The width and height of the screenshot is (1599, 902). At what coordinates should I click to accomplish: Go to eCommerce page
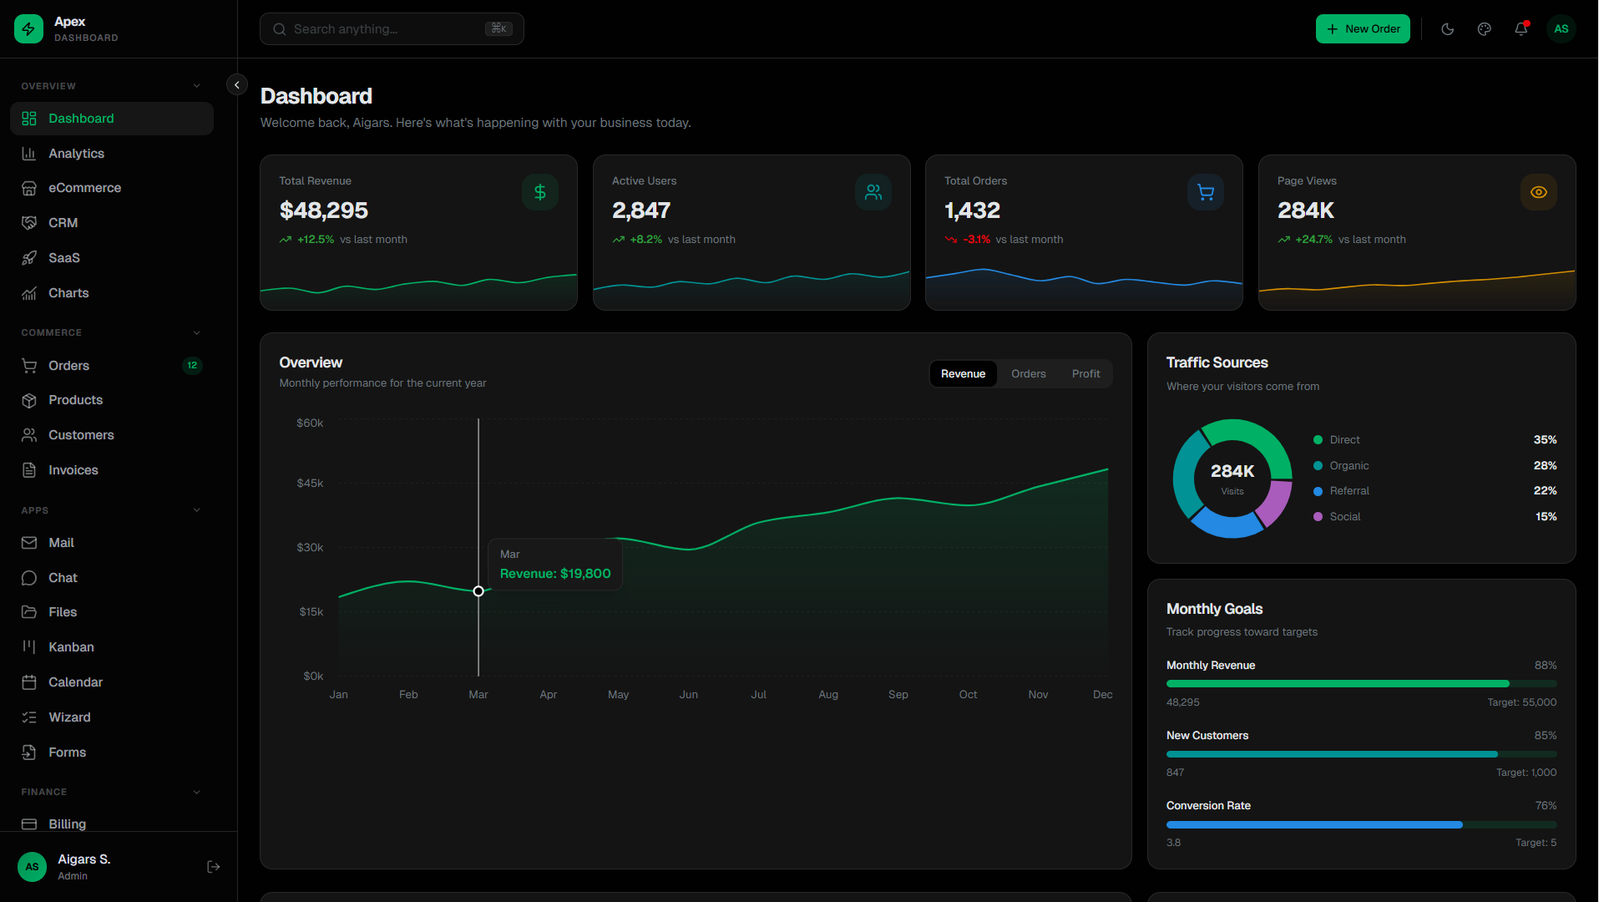(112, 188)
